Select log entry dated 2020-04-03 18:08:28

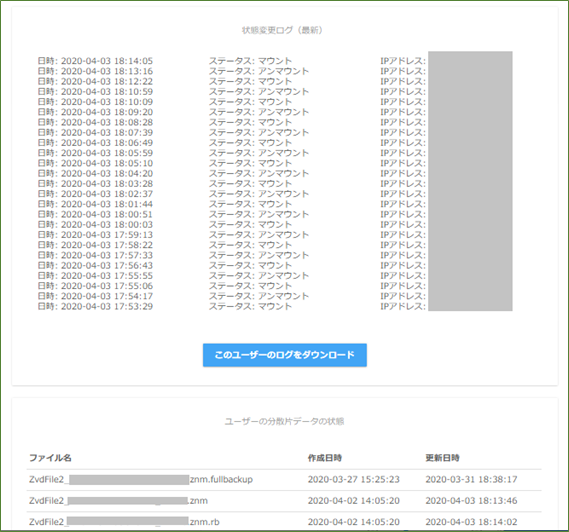pos(95,122)
